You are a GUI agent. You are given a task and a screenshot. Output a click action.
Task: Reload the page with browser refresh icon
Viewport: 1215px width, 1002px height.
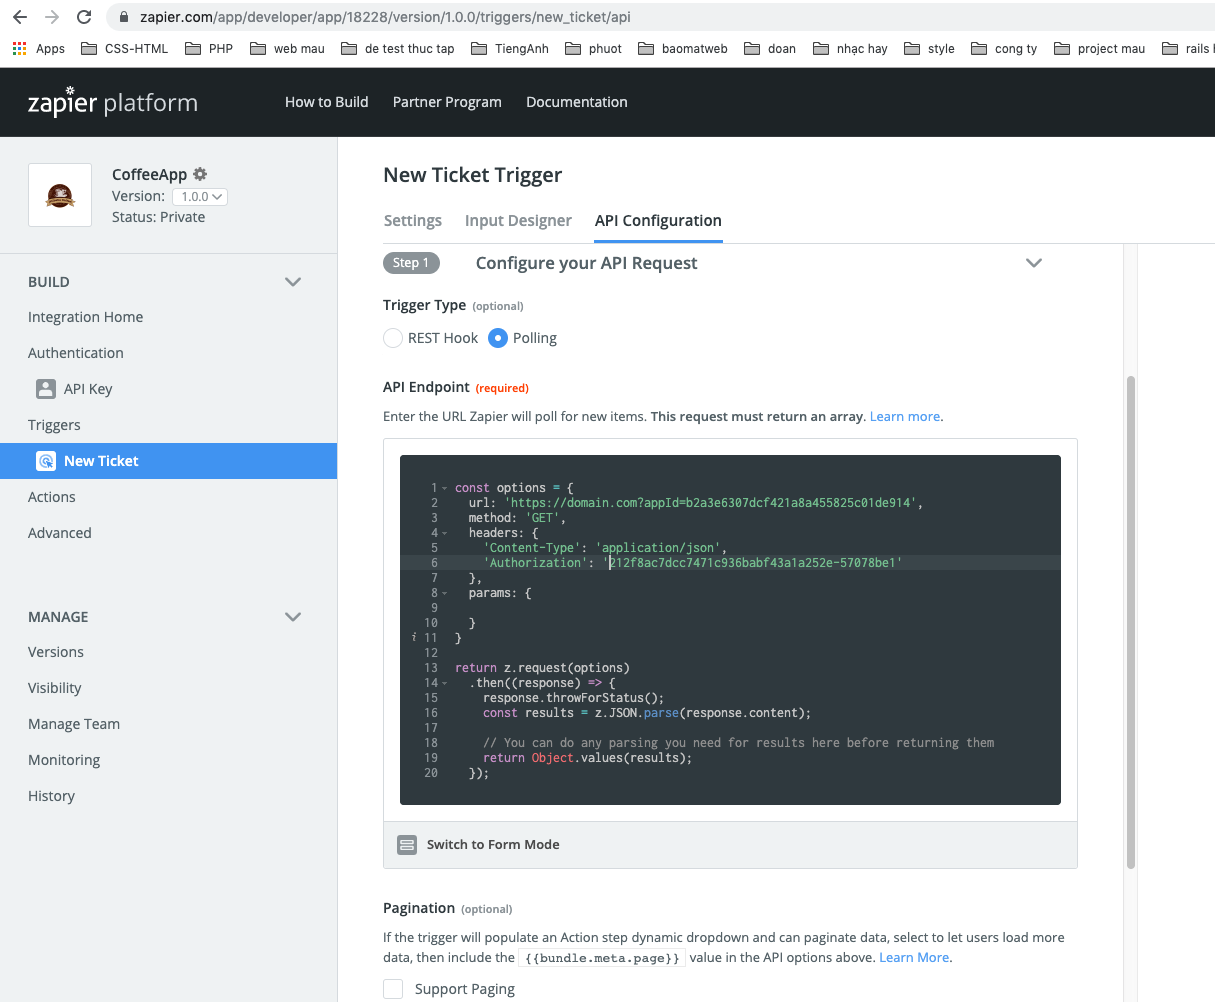pyautogui.click(x=84, y=17)
